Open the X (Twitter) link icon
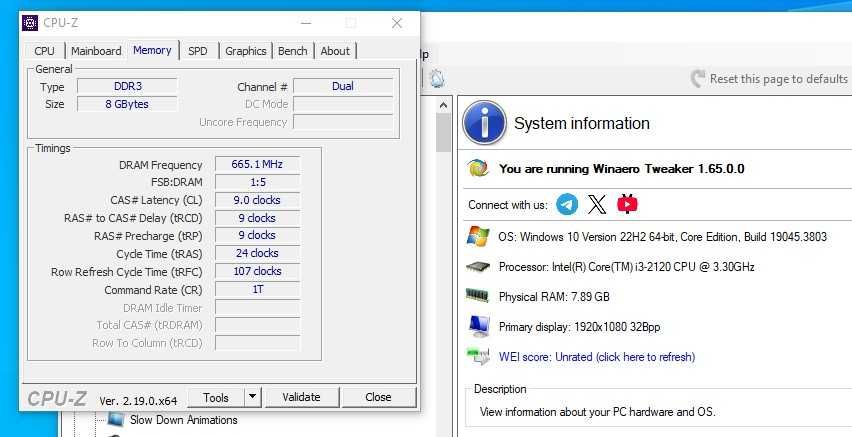Image resolution: width=852 pixels, height=437 pixels. [x=597, y=204]
